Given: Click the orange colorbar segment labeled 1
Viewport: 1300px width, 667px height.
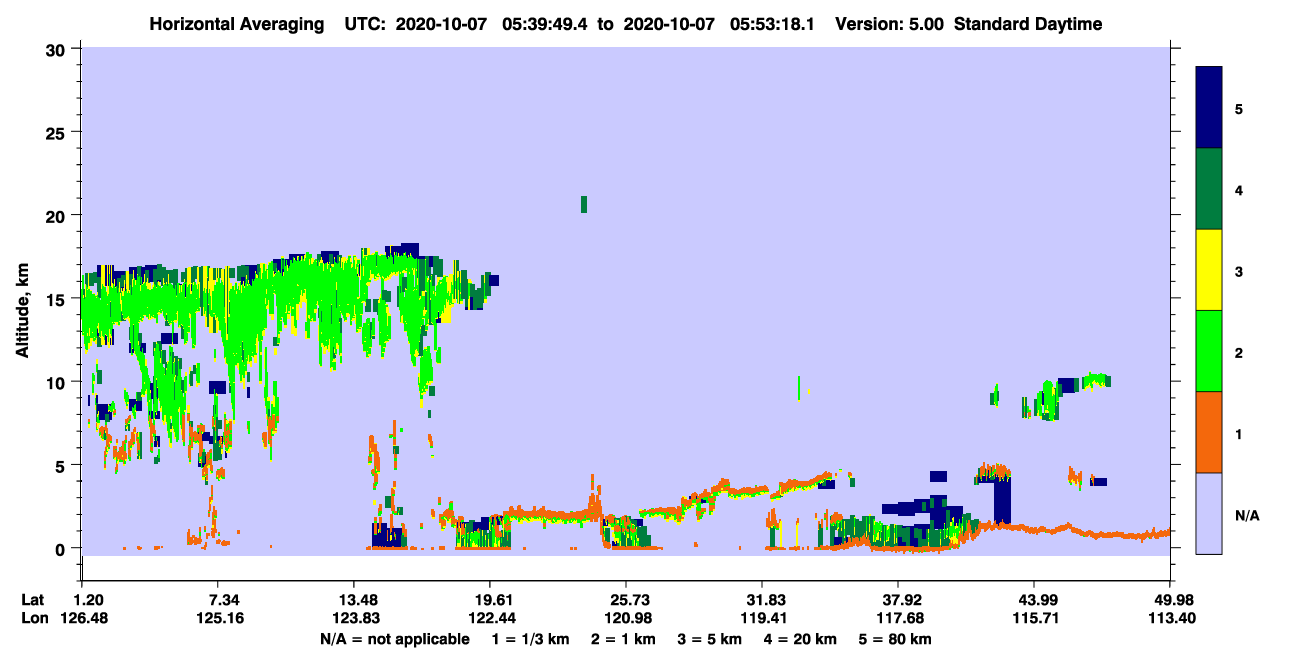Looking at the screenshot, I should [x=1209, y=432].
